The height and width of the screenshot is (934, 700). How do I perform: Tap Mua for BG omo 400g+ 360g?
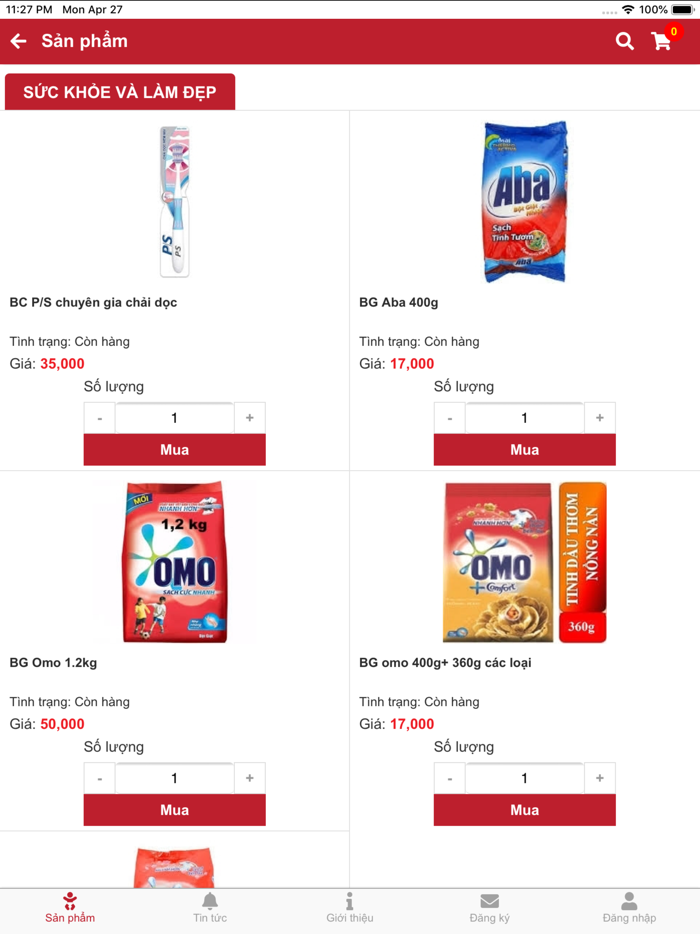click(524, 810)
